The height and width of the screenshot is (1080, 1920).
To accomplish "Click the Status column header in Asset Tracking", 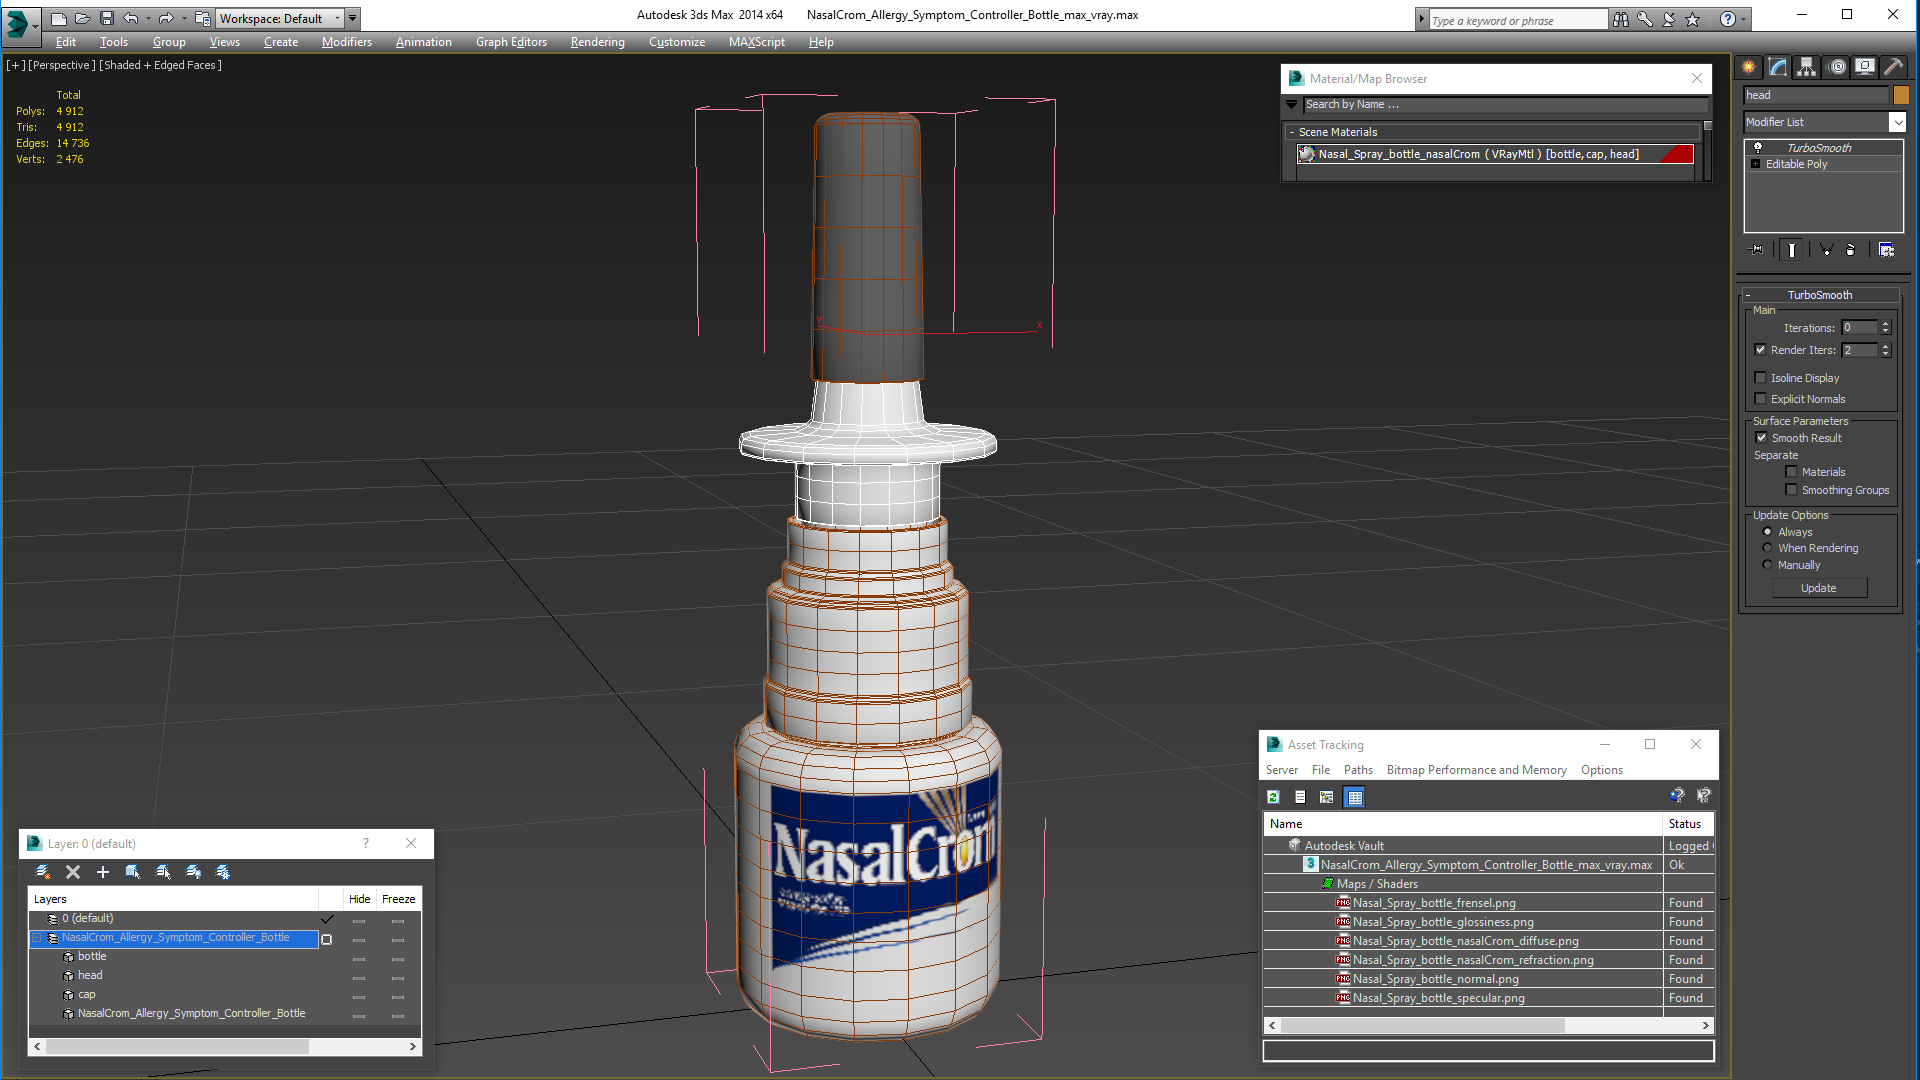I will [x=1686, y=824].
